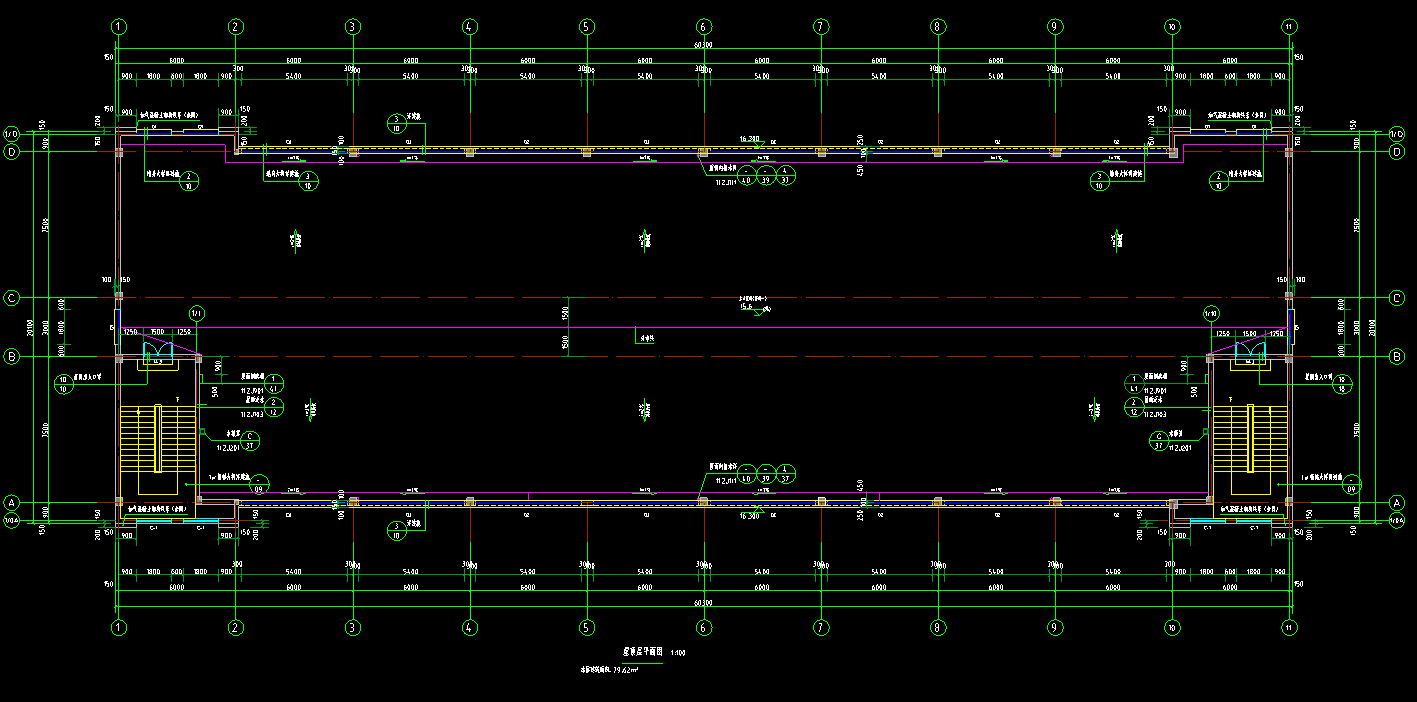
Task: Select grid bubble 6 in the top row
Action: pos(704,27)
